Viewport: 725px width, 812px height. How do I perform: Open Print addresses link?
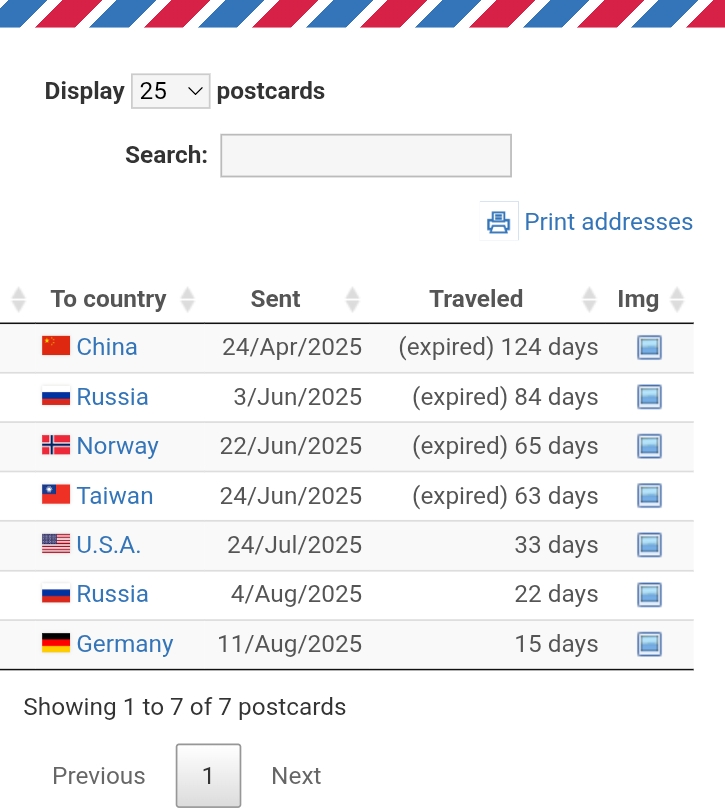[x=608, y=222]
